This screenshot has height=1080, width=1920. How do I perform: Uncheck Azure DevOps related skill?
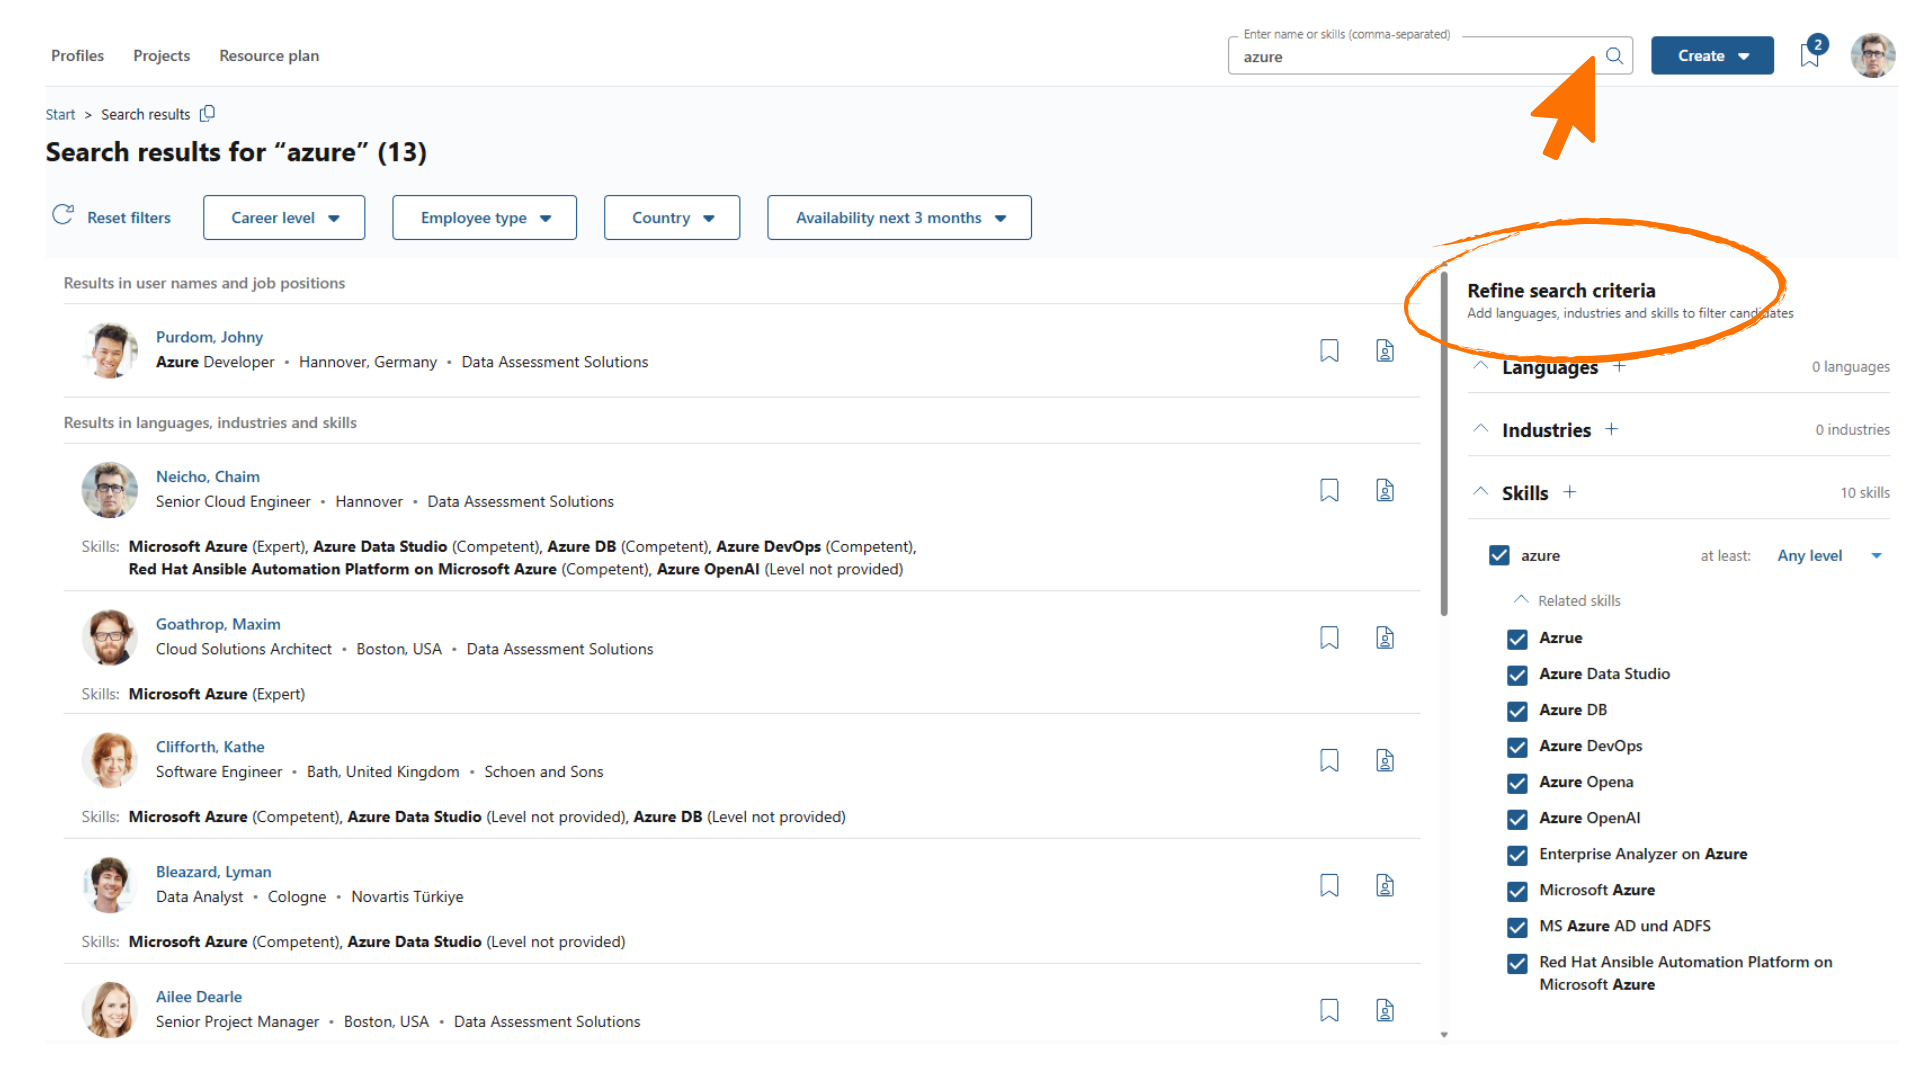pyautogui.click(x=1517, y=747)
